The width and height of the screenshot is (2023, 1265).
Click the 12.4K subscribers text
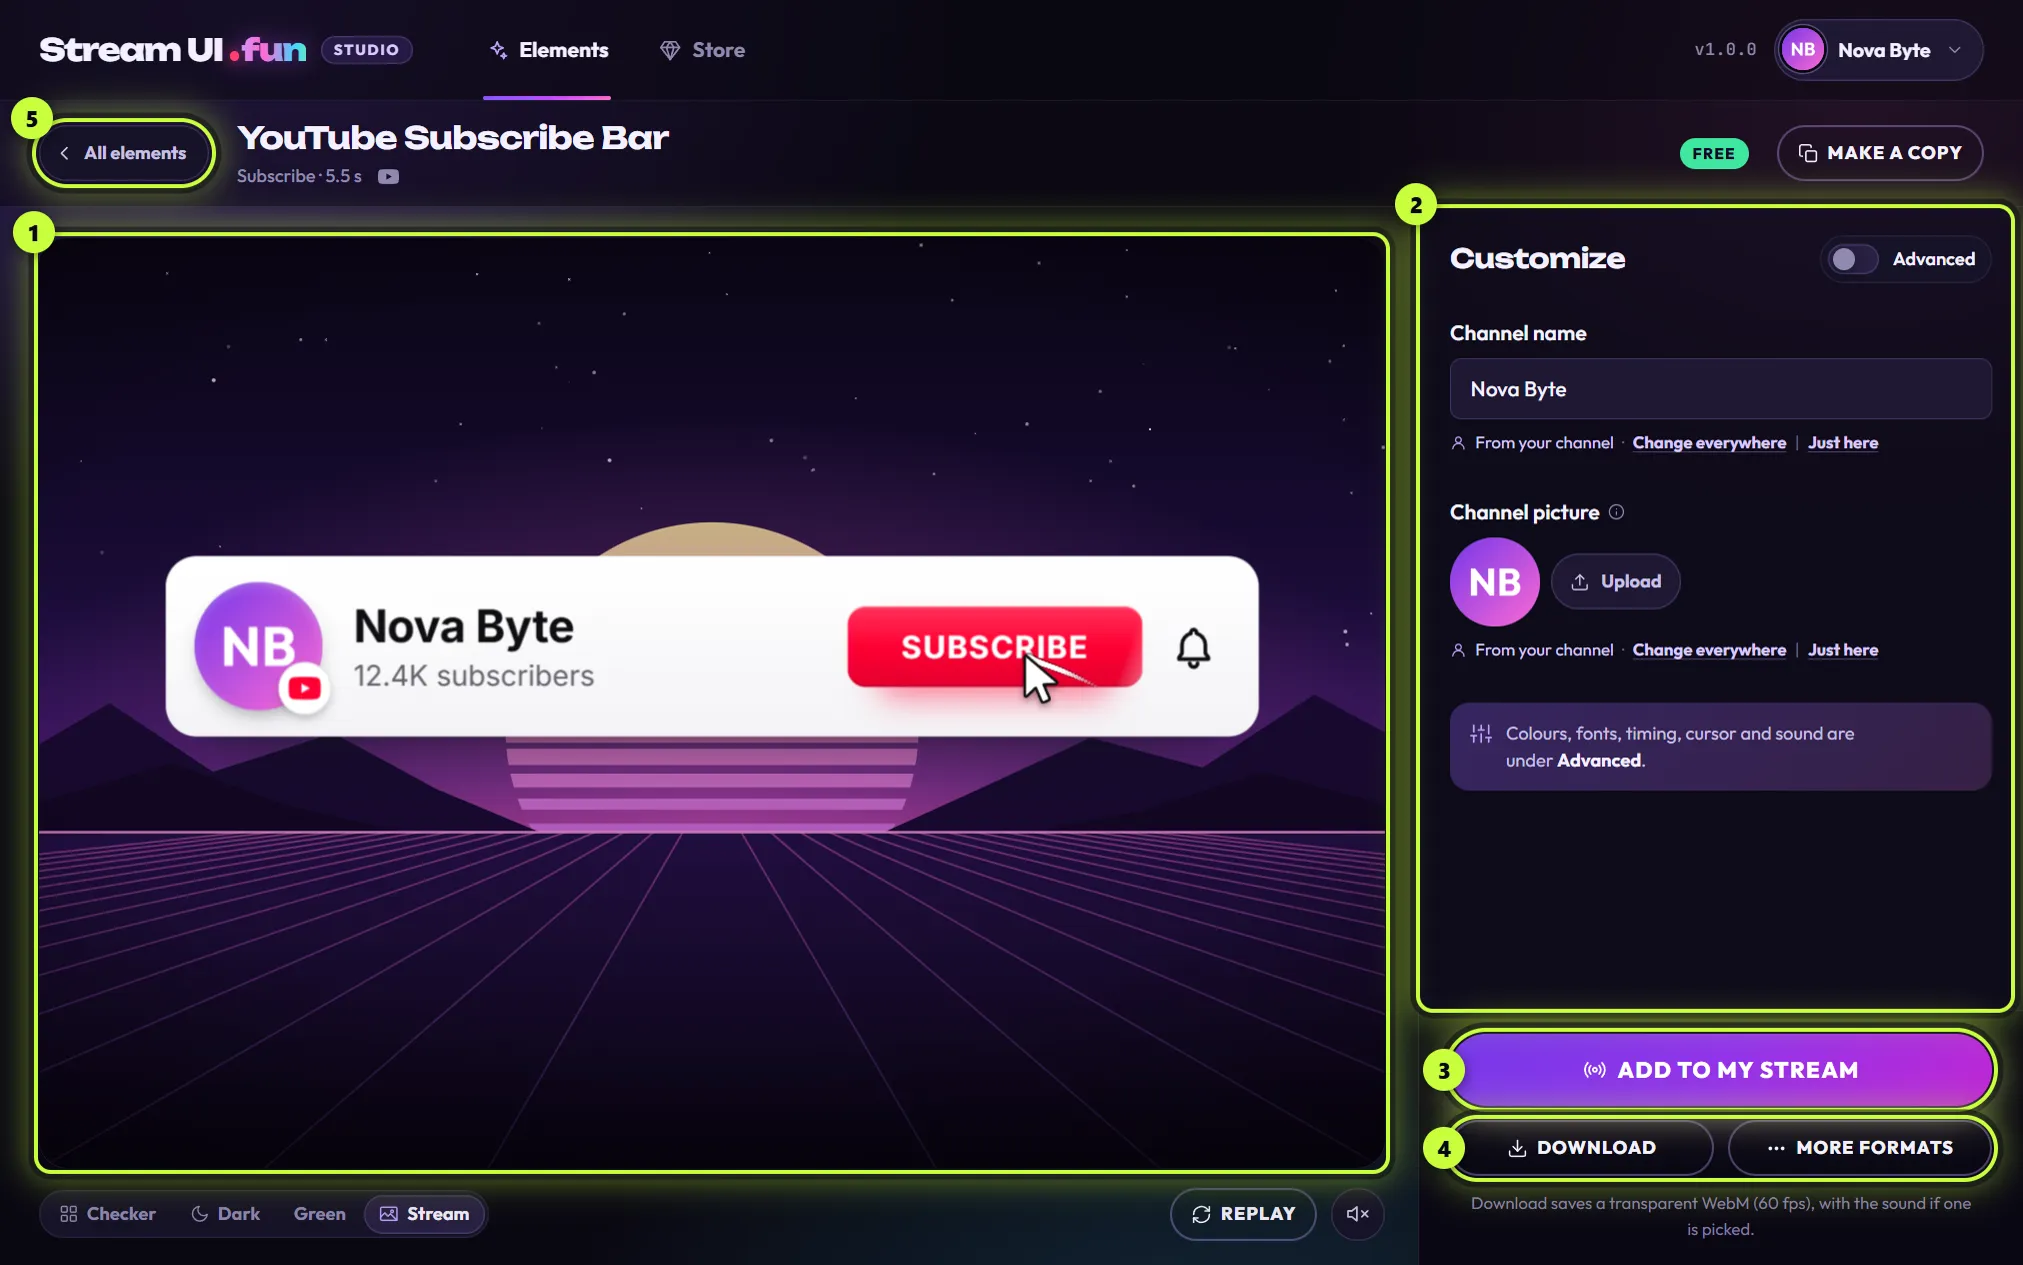click(x=474, y=676)
